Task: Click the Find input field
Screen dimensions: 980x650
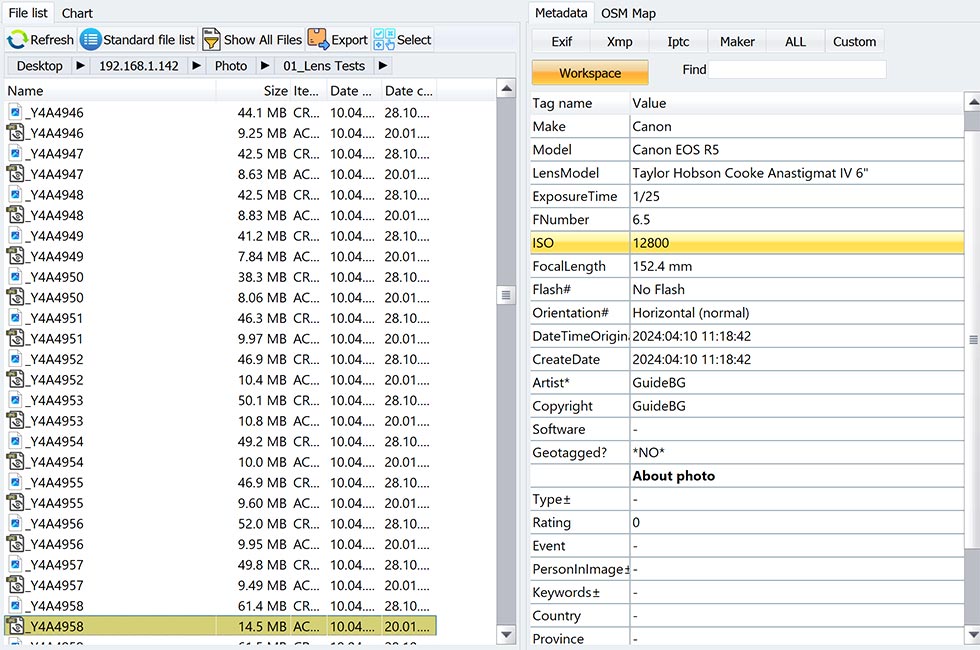Action: coord(797,70)
